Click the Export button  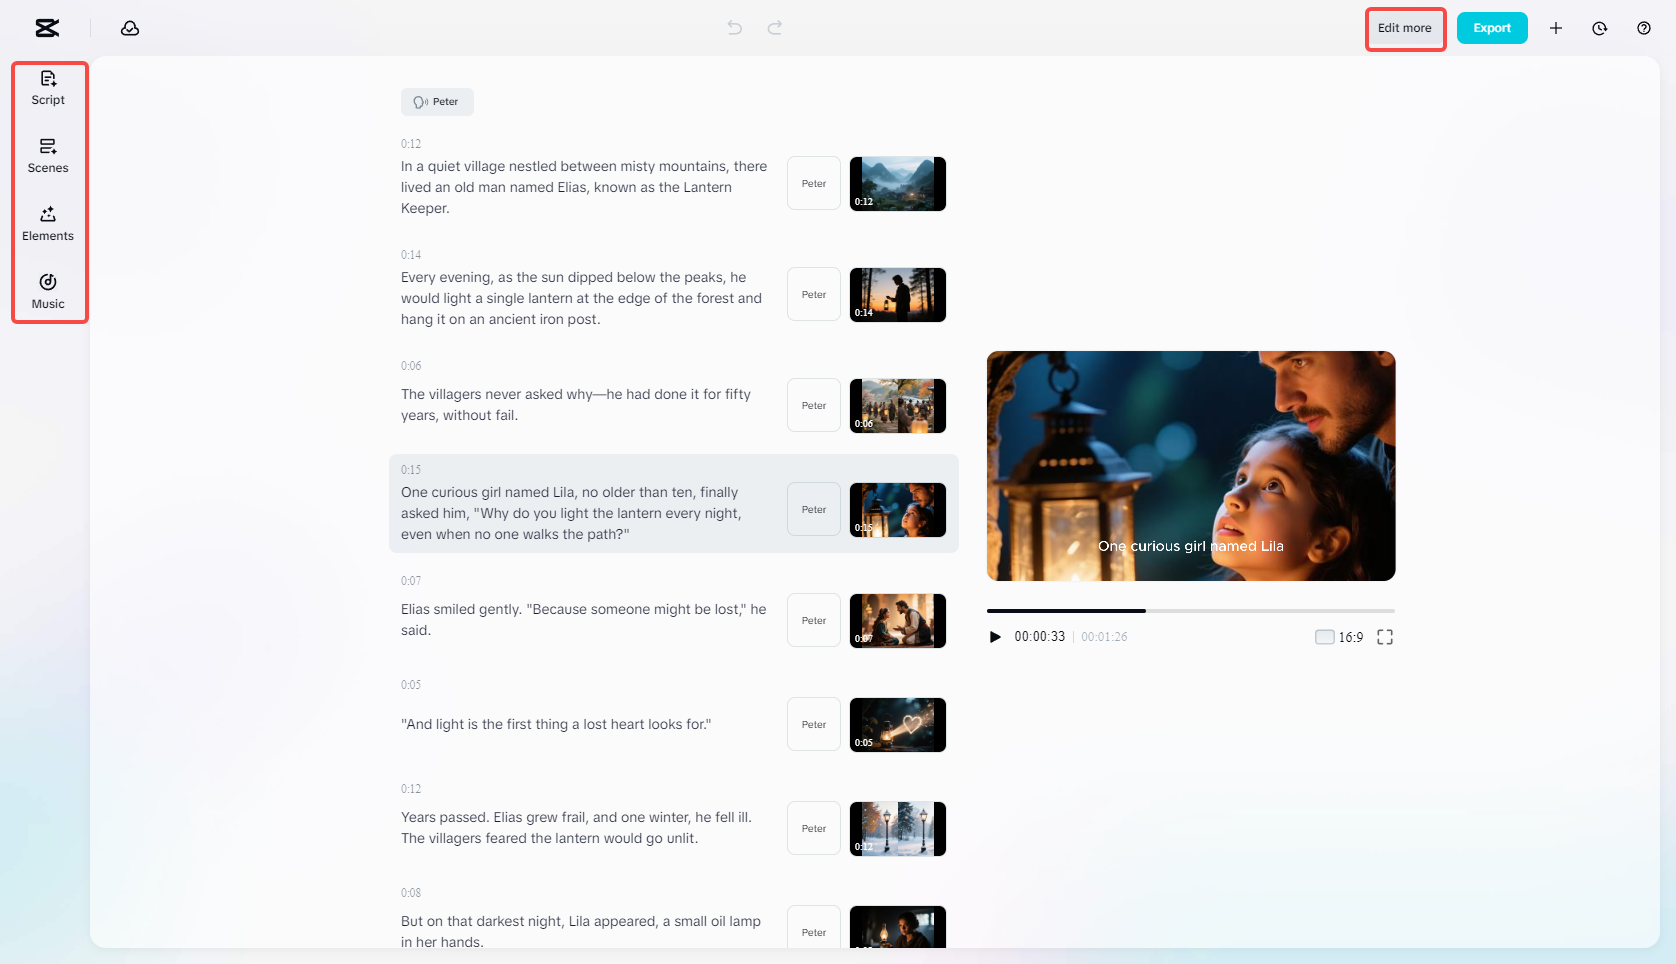click(1492, 28)
